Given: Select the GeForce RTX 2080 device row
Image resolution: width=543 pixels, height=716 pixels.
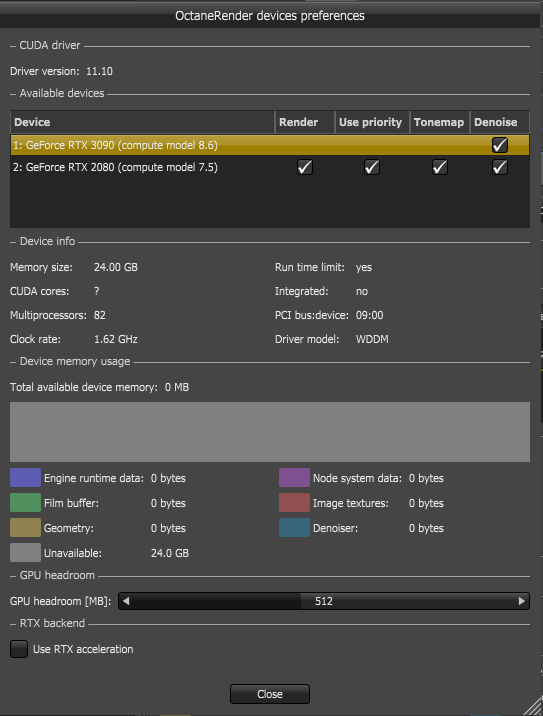Looking at the screenshot, I should pyautogui.click(x=270, y=167).
